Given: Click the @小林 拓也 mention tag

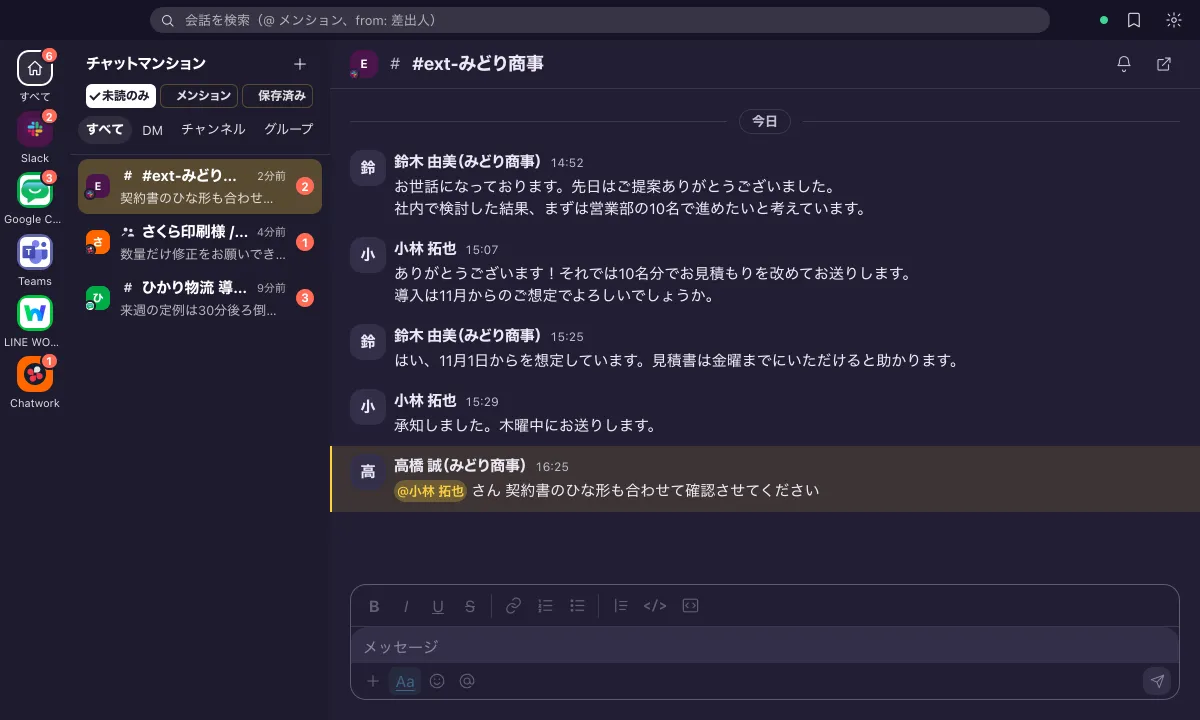Looking at the screenshot, I should click(431, 491).
